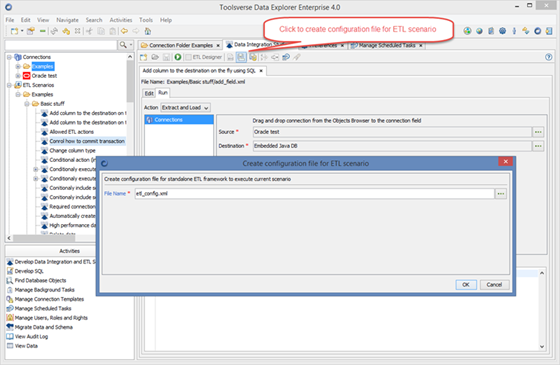
Task: Click the Source Oracle test field
Action: 392,132
